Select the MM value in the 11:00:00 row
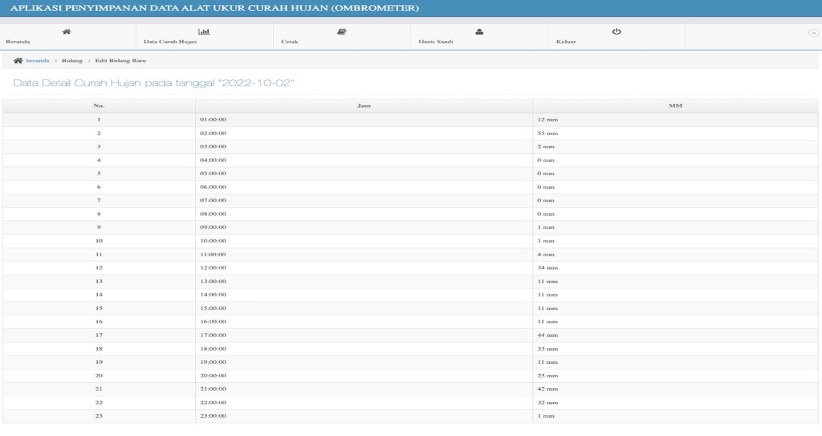Viewport: 822px width, 436px height. (546, 254)
